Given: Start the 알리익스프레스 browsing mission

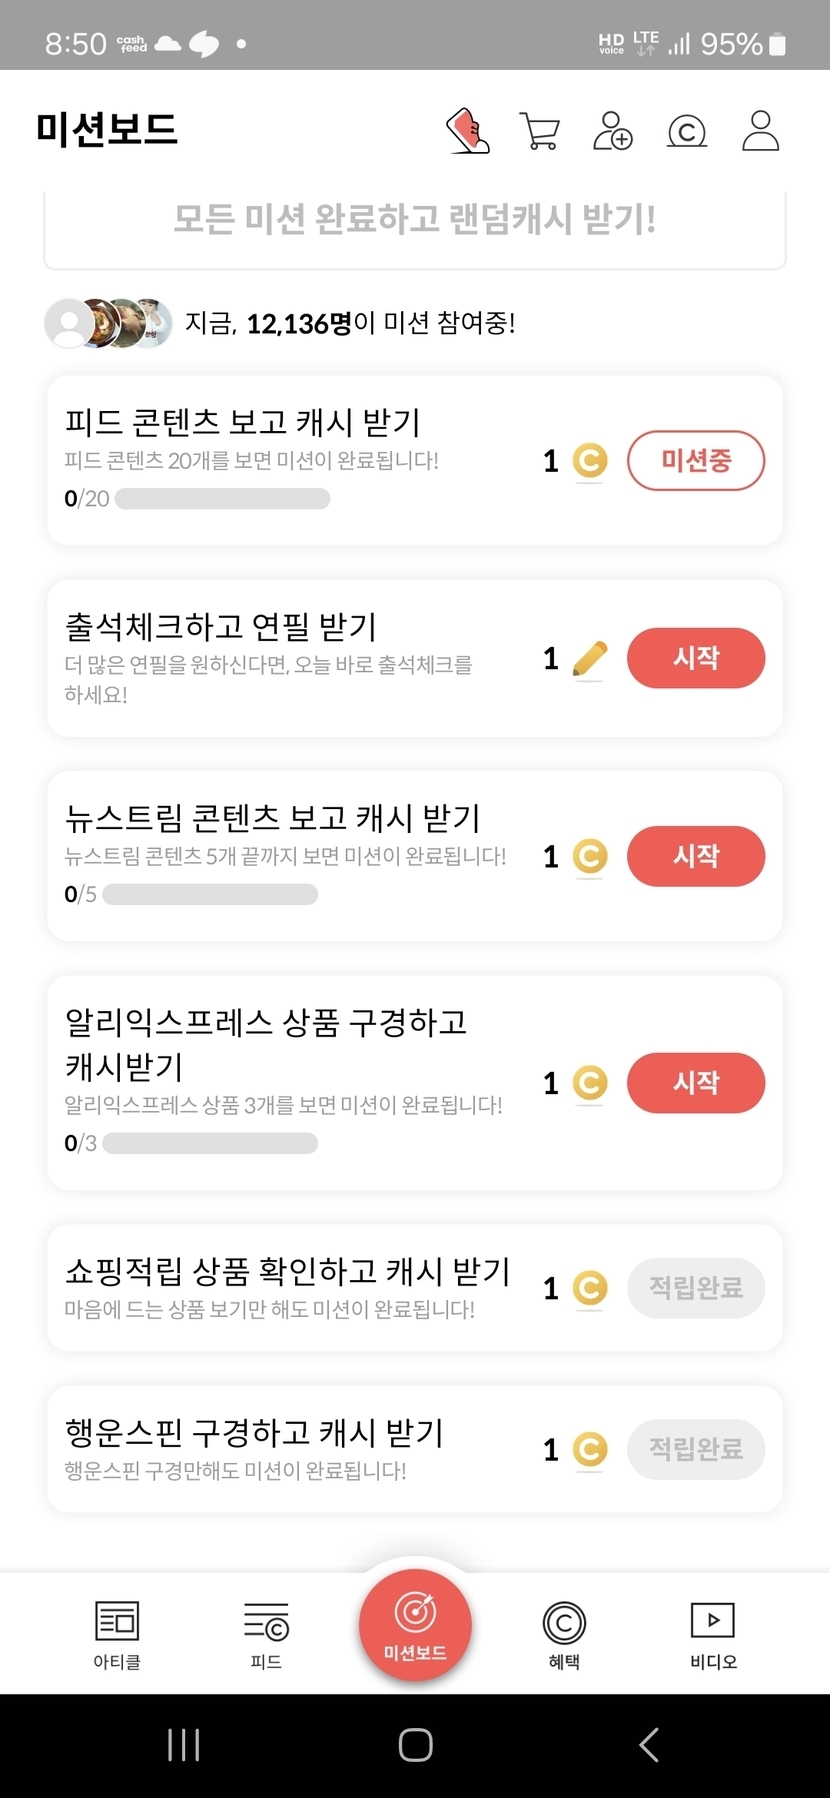Looking at the screenshot, I should (x=696, y=1083).
